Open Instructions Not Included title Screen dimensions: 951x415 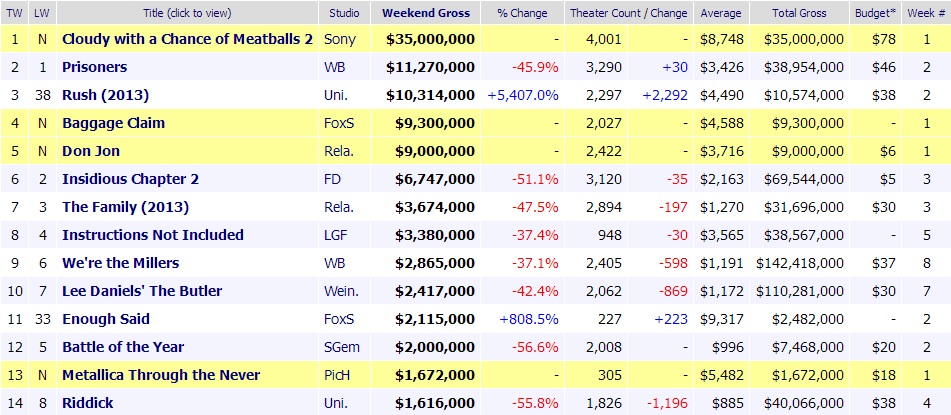(x=152, y=235)
